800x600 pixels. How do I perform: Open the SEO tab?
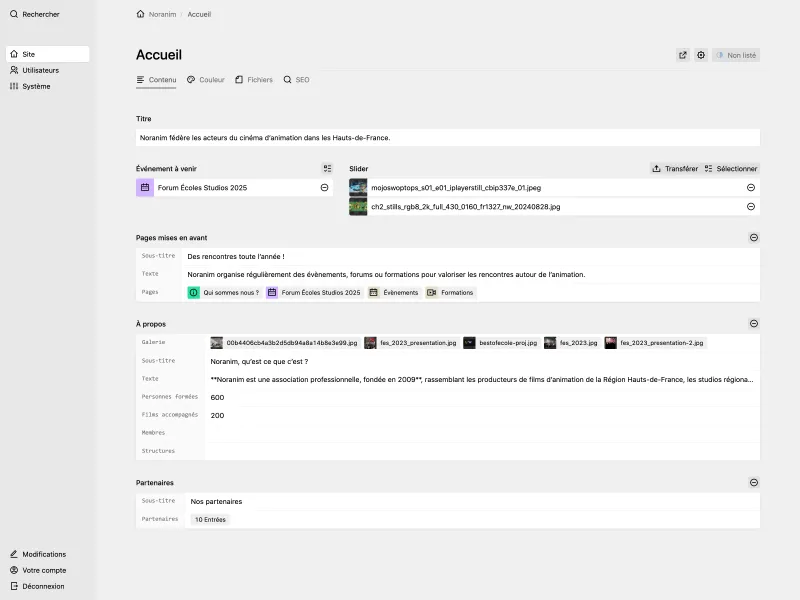point(296,79)
